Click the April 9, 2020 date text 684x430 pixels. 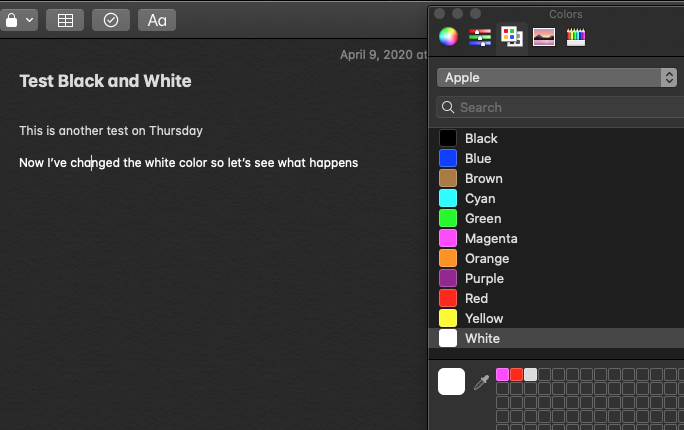click(x=383, y=55)
